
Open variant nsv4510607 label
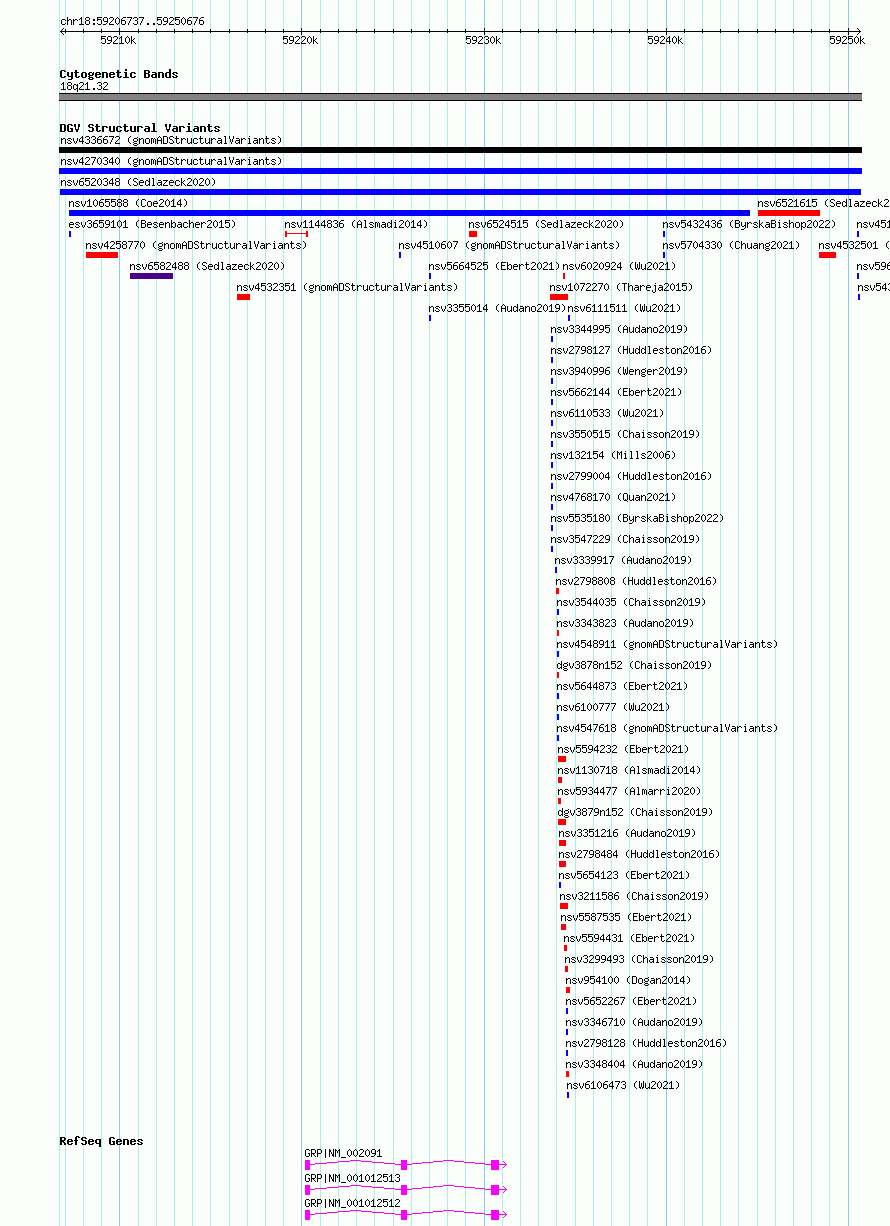coord(509,245)
